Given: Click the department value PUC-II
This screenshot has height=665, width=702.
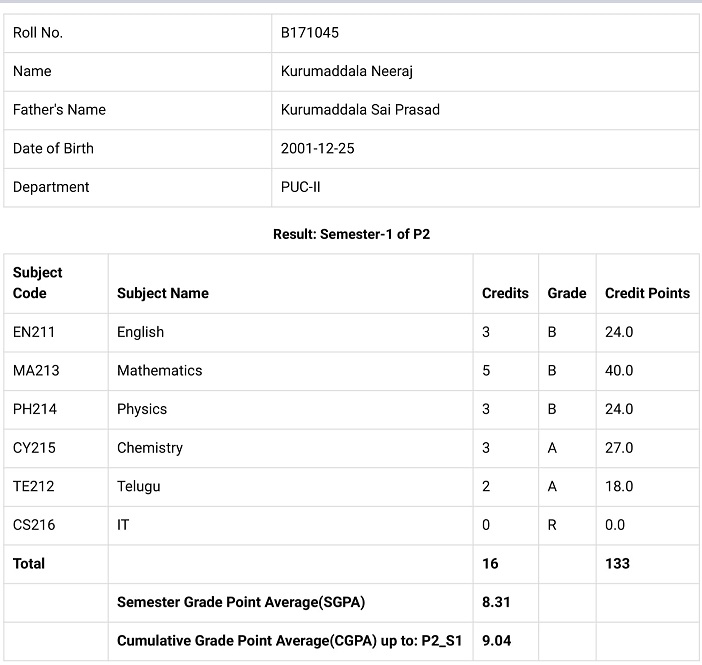Looking at the screenshot, I should 300,187.
